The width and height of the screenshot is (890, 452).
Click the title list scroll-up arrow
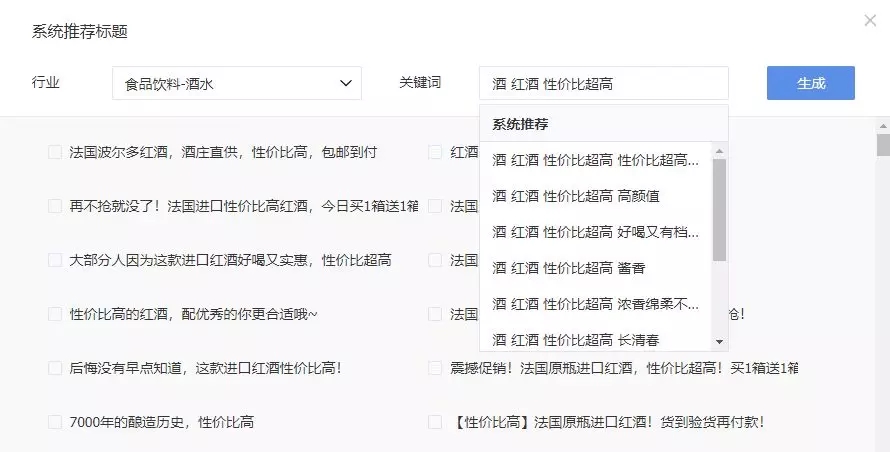pyautogui.click(x=883, y=126)
